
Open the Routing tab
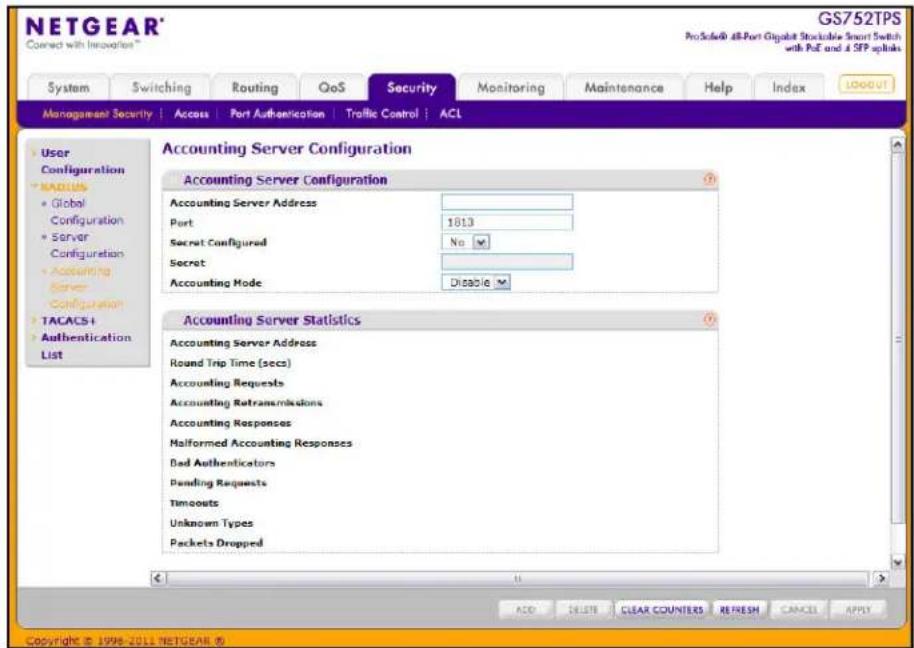click(x=255, y=88)
